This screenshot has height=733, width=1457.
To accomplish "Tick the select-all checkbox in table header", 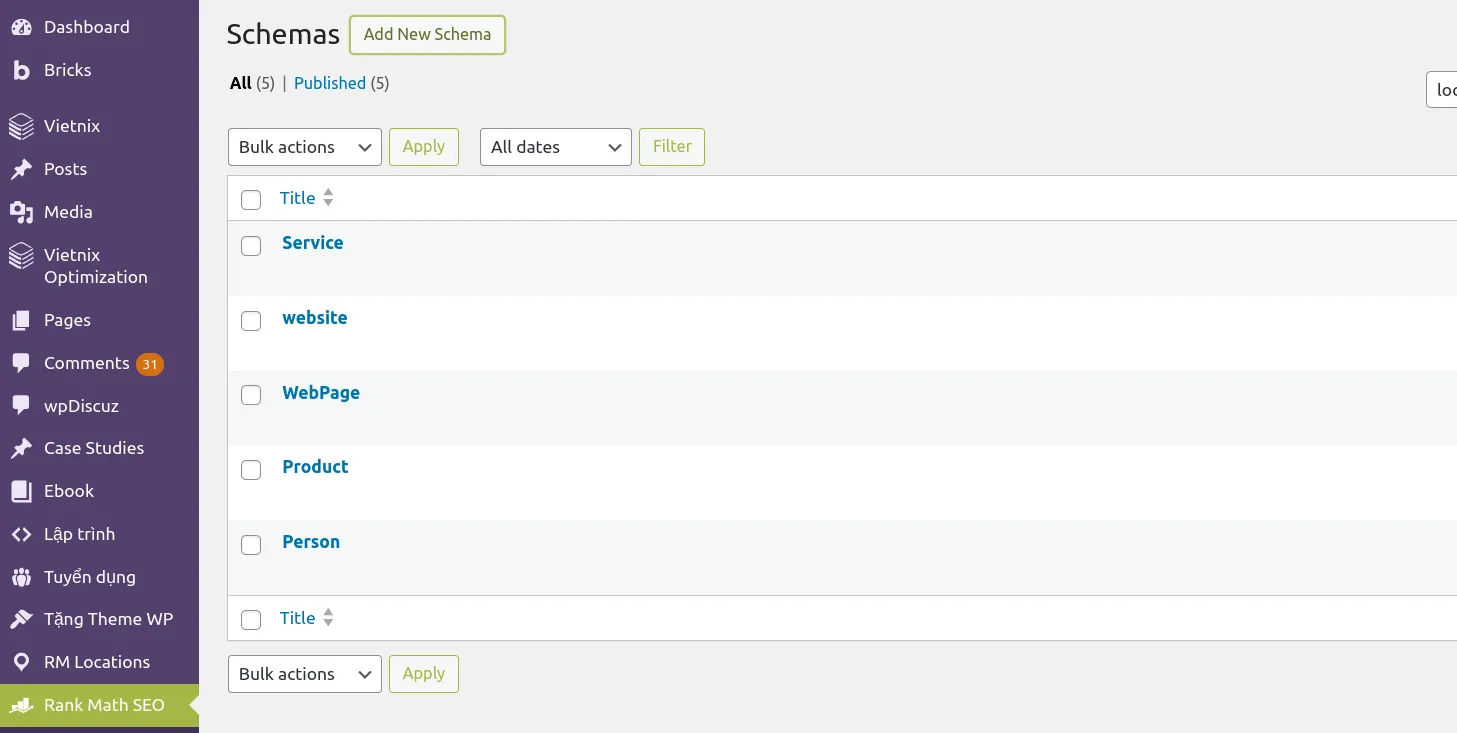I will coord(251,200).
